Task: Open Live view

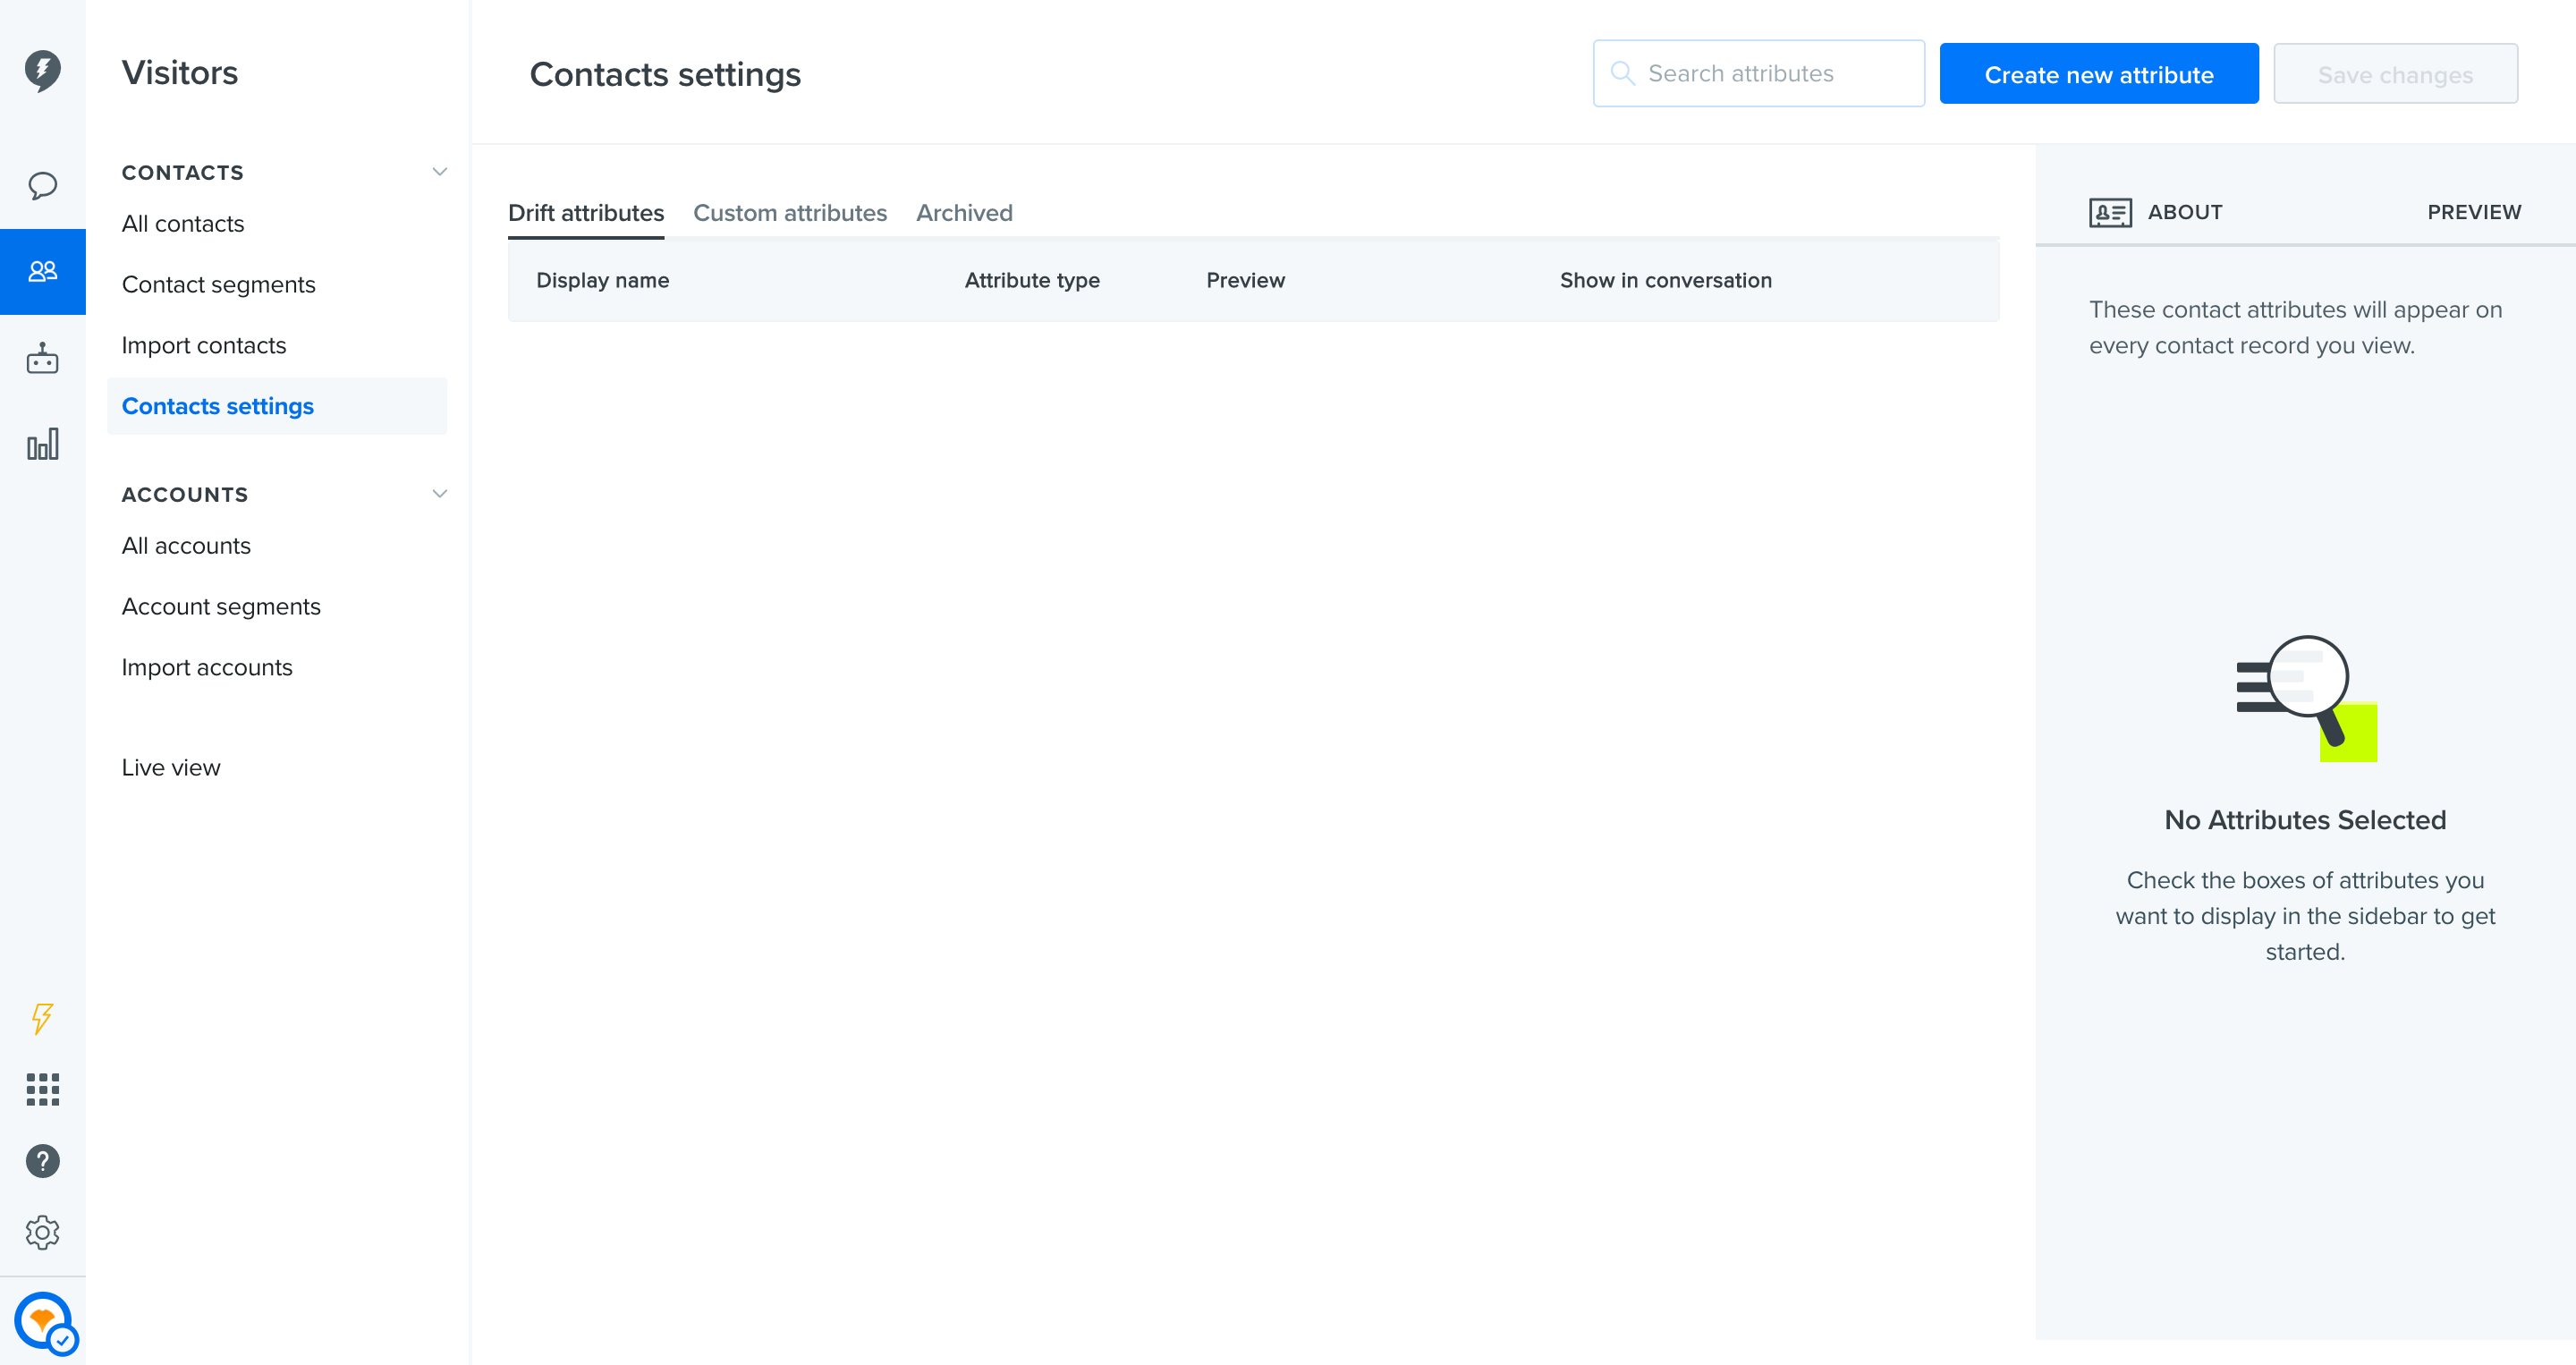Action: [171, 768]
